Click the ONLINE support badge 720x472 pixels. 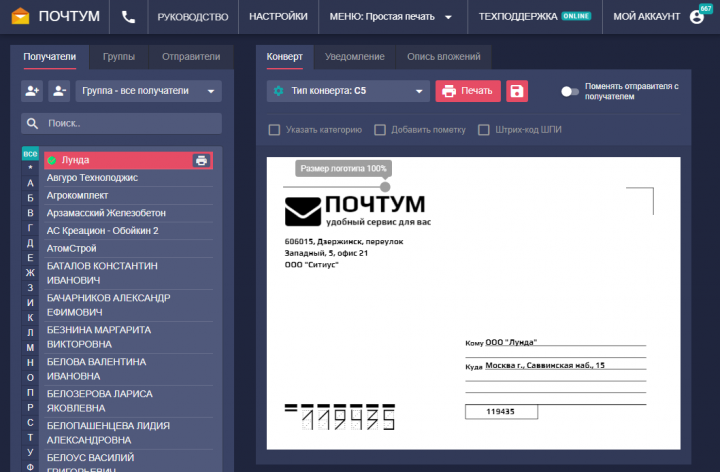click(x=576, y=16)
